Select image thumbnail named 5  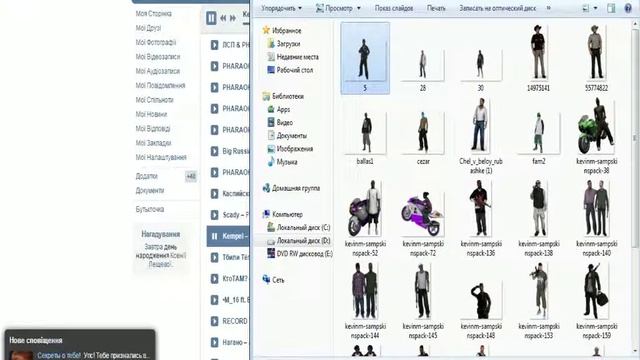point(365,58)
